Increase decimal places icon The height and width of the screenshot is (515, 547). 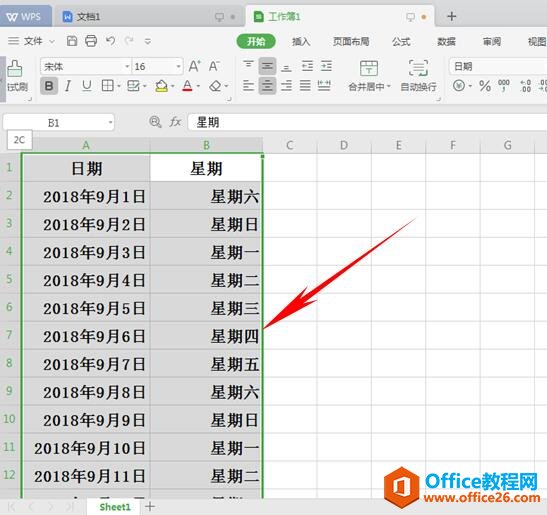pyautogui.click(x=525, y=86)
